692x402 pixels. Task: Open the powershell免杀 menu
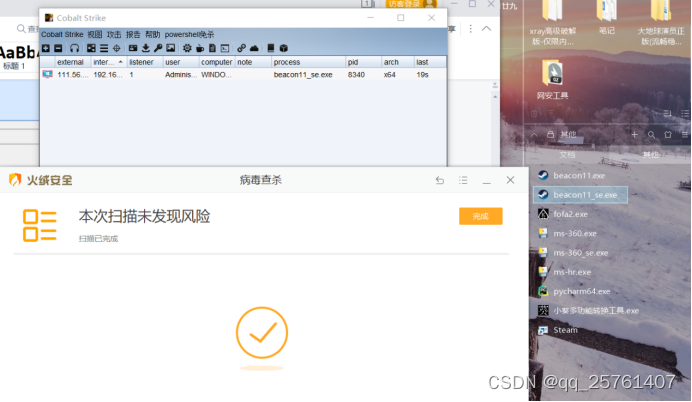tap(189, 34)
